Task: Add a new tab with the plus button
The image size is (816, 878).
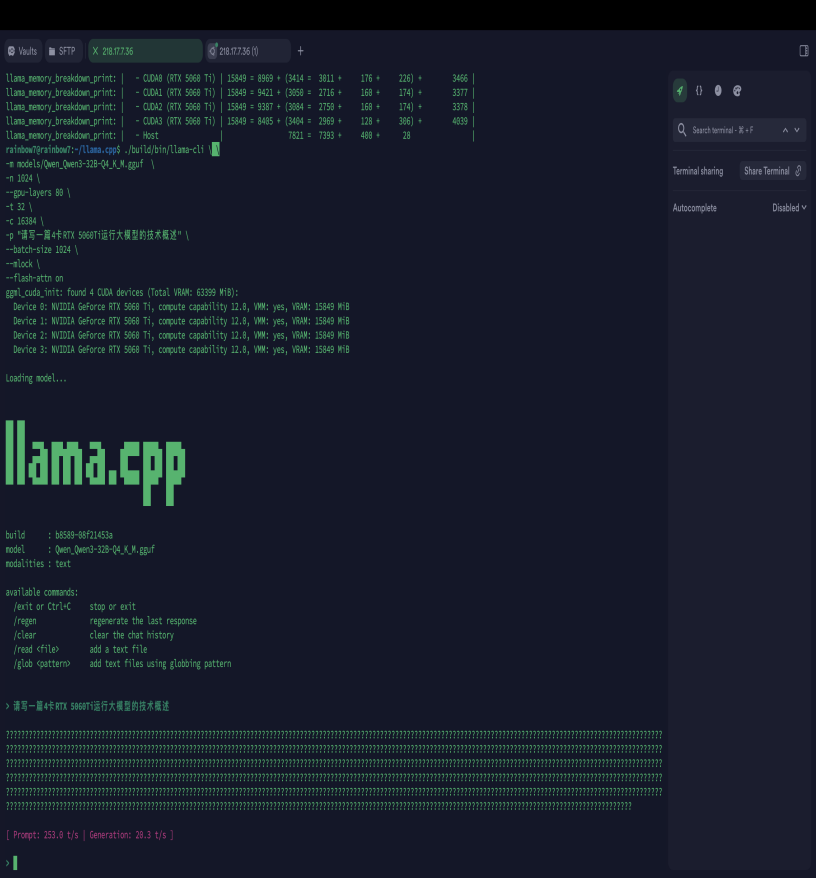Action: click(300, 51)
